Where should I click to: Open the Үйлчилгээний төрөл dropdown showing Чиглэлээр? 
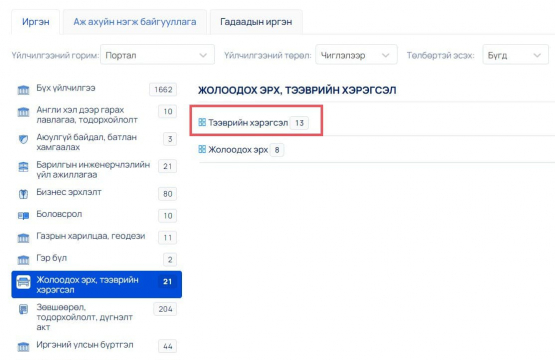[356, 55]
